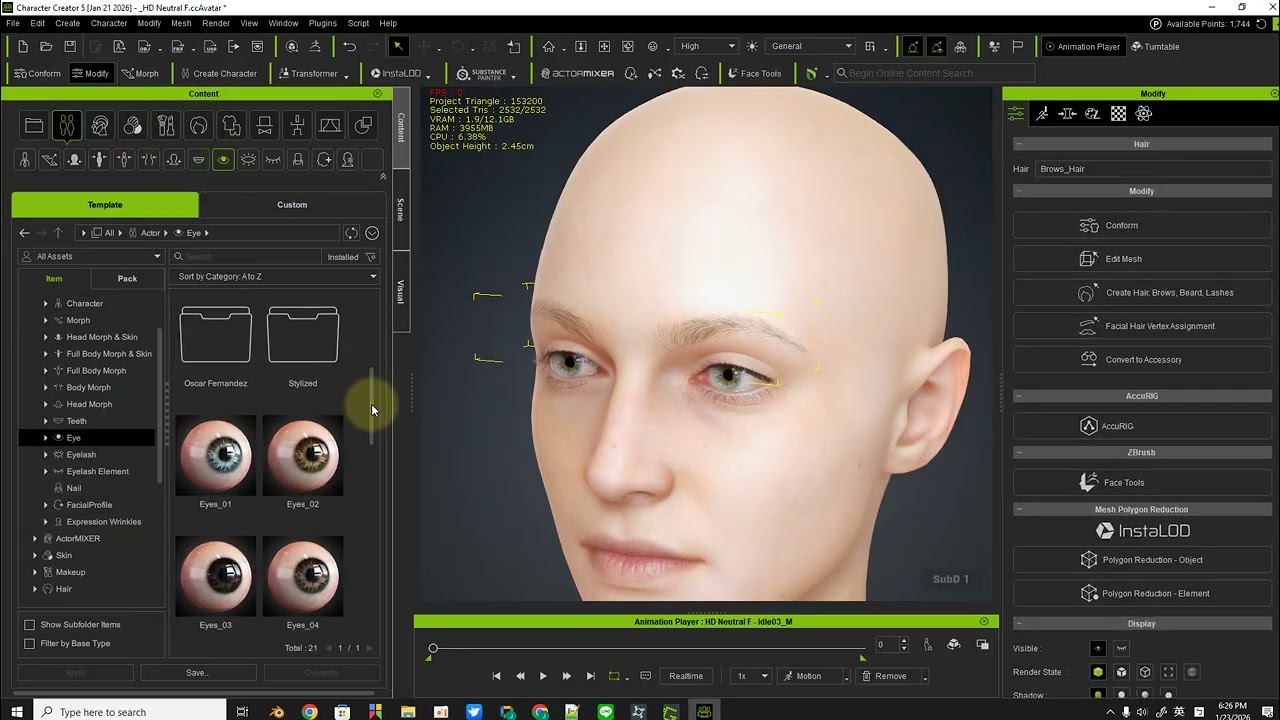The height and width of the screenshot is (720, 1280).
Task: Select the AccuRIG icon in Modify panel
Action: click(1088, 426)
